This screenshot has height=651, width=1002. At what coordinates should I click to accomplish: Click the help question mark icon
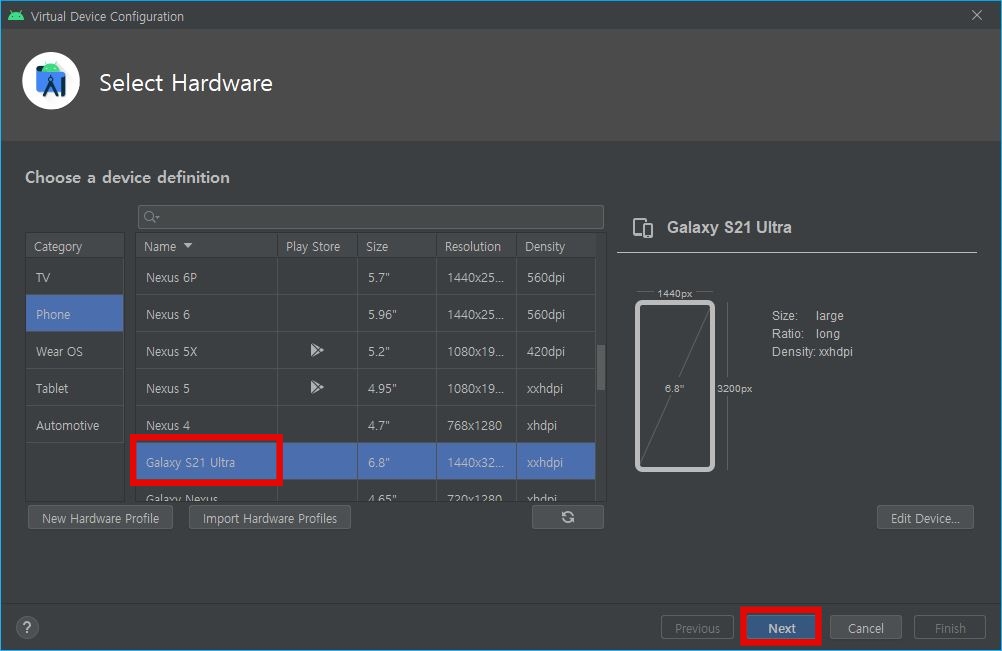point(27,627)
